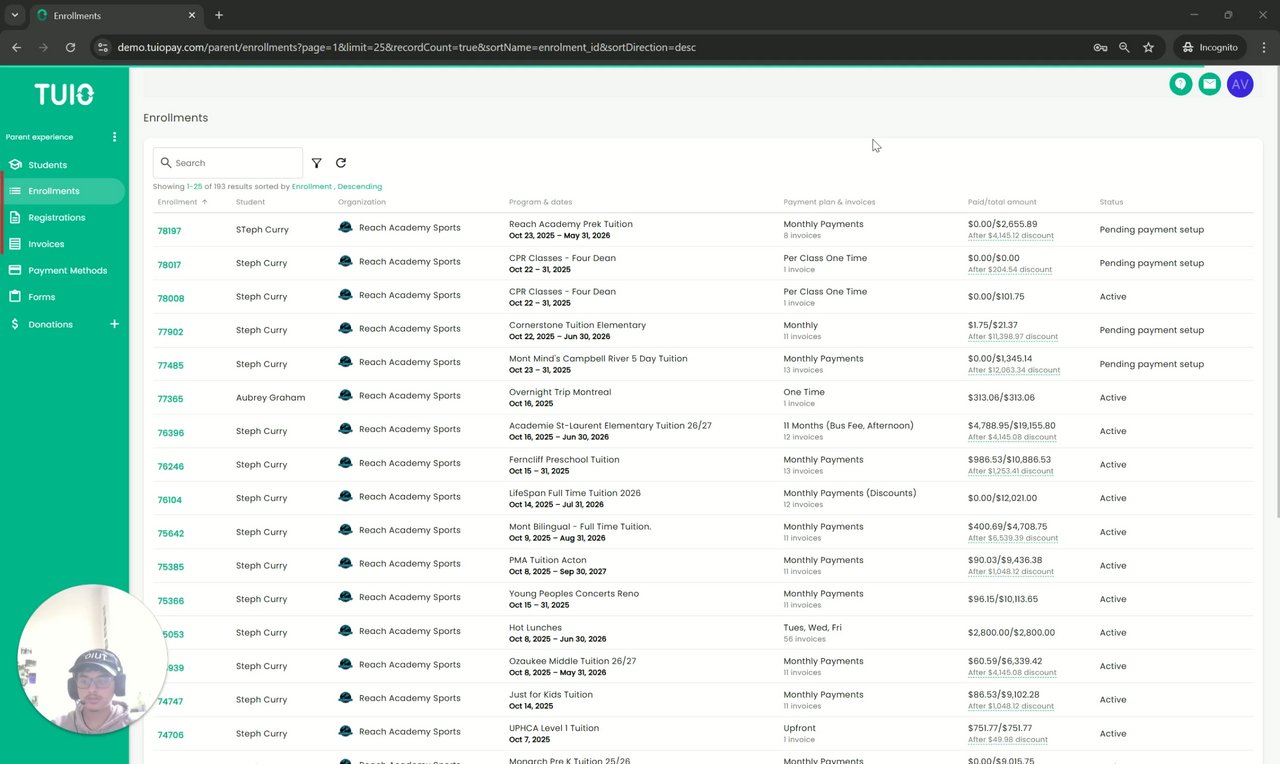This screenshot has height=764, width=1280.
Task: Open enrollment 74747
Action: (169, 702)
